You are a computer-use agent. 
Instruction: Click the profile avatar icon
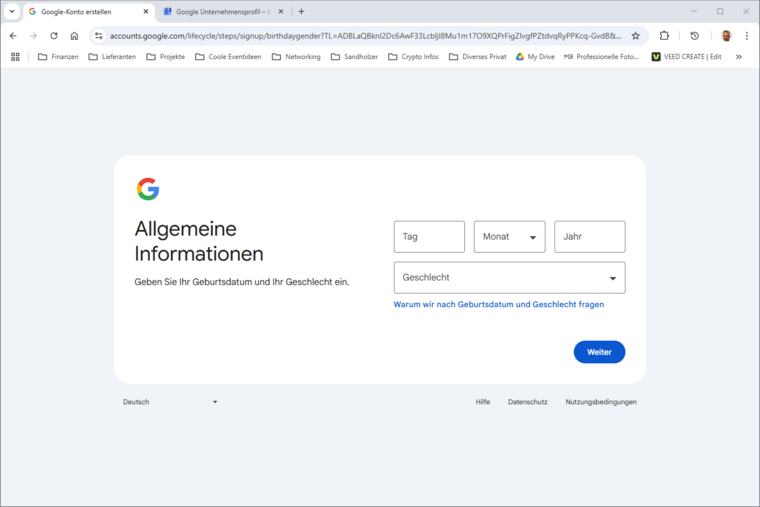(726, 35)
